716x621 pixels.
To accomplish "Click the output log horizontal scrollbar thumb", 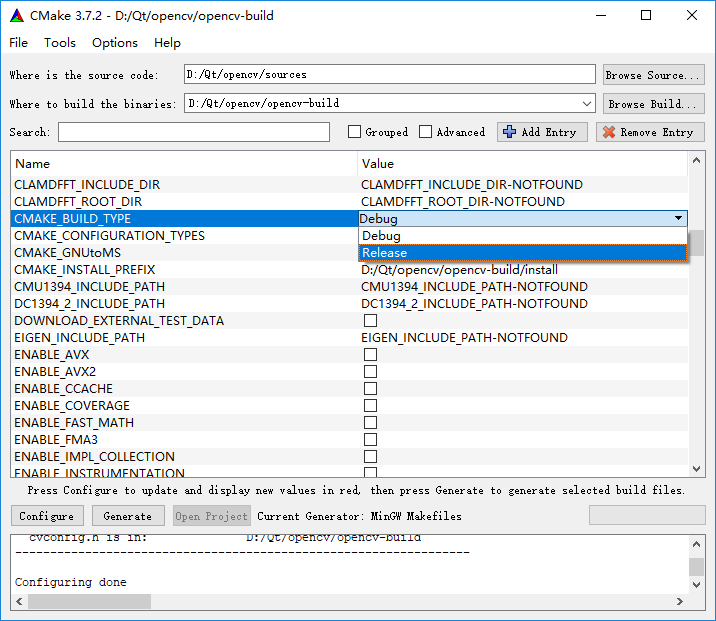I will coord(90,601).
